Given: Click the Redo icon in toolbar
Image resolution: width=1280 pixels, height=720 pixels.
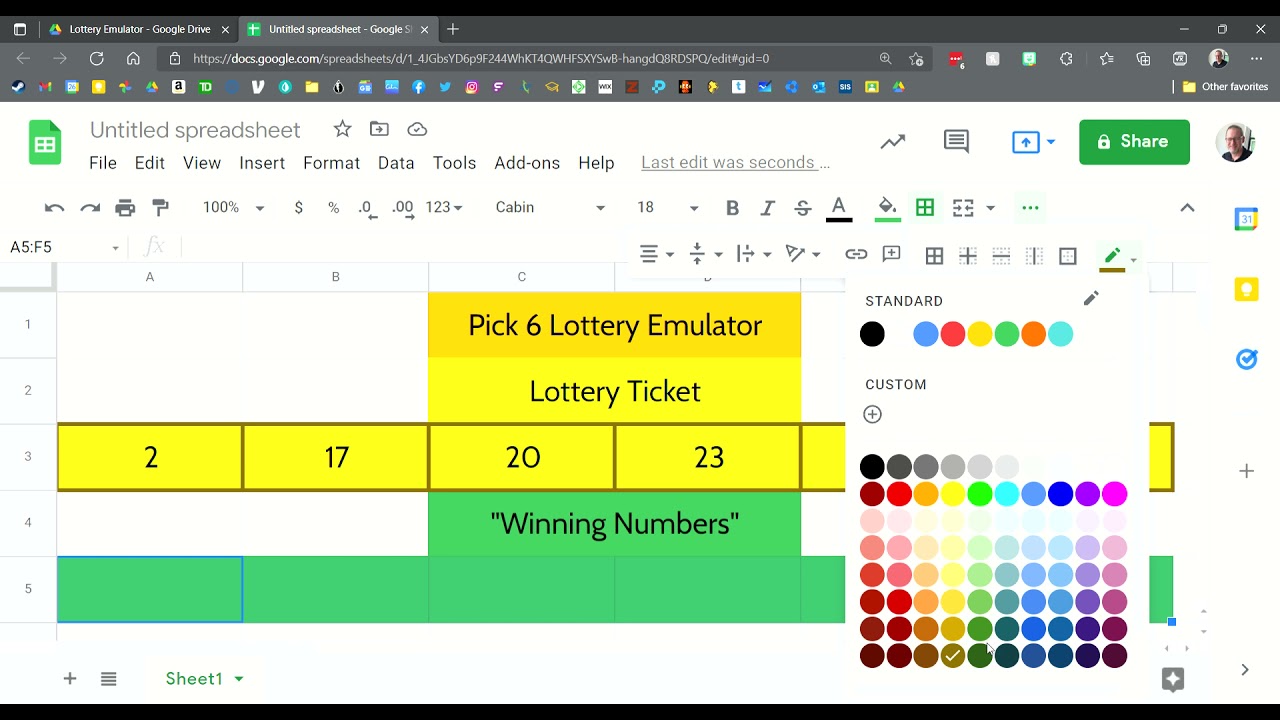Looking at the screenshot, I should [90, 208].
